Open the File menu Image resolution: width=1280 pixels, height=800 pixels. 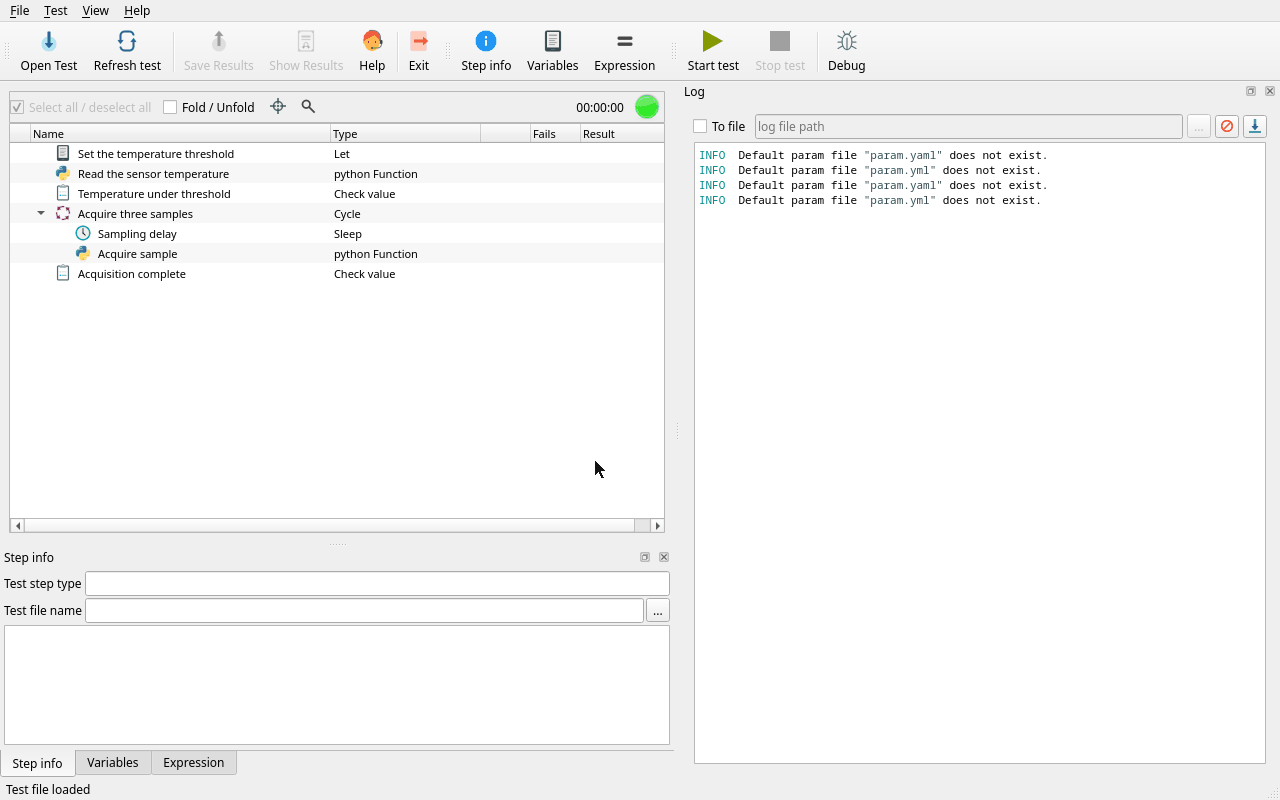[x=19, y=10]
